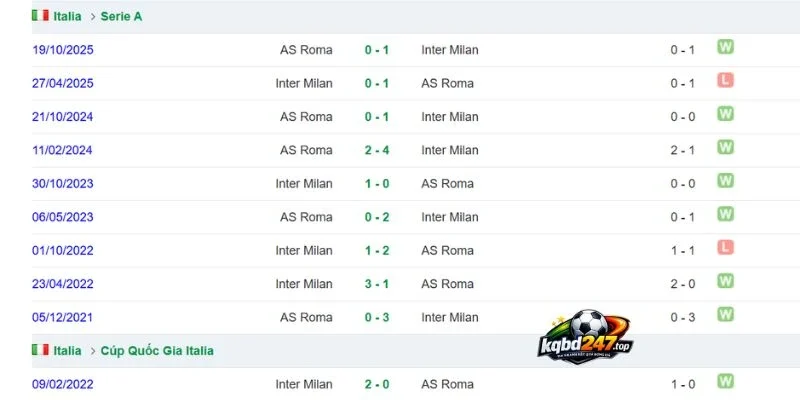Click the W badge on 05/12/2021 row
This screenshot has height=400, width=800.
(725, 314)
